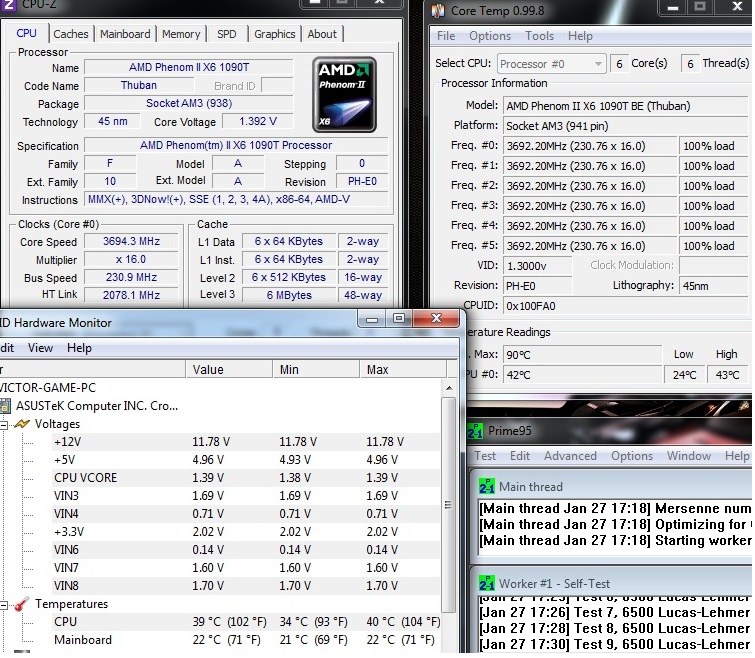This screenshot has height=658, width=755.
Task: Open the SPD tab in CPU-Z
Action: pos(227,34)
